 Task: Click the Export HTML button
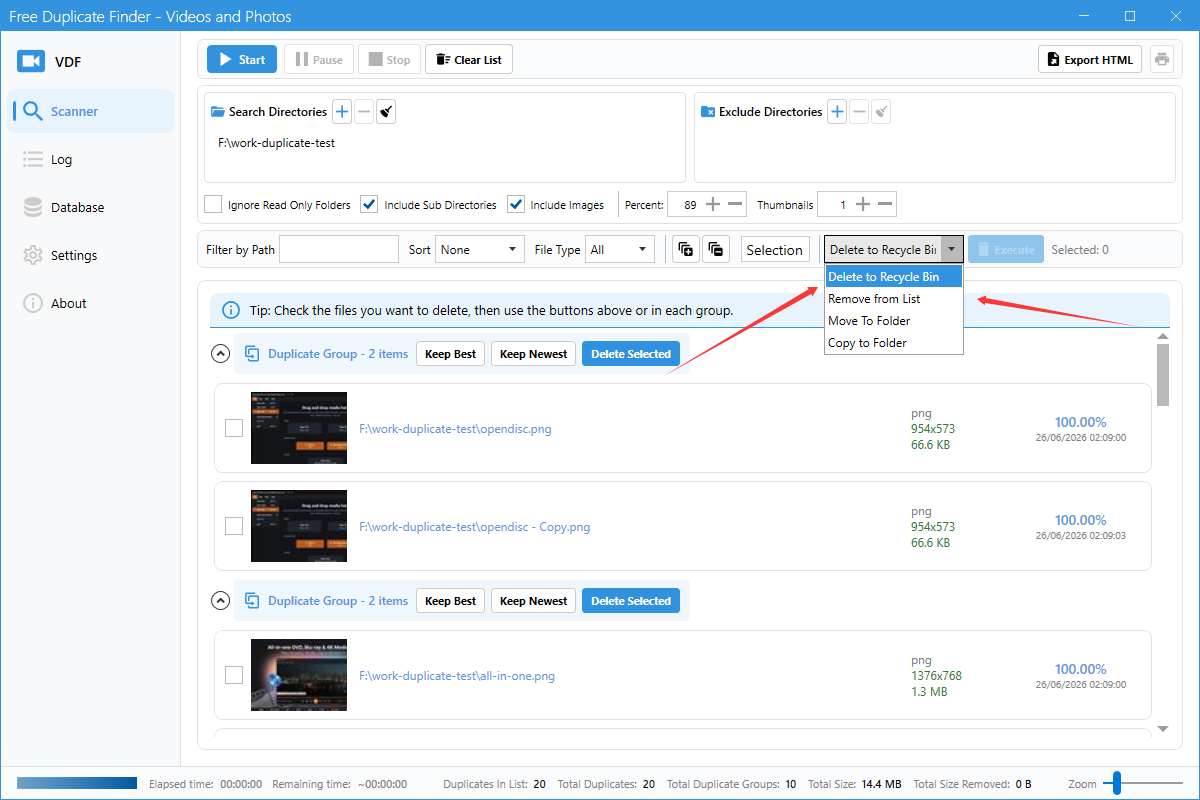click(x=1090, y=60)
